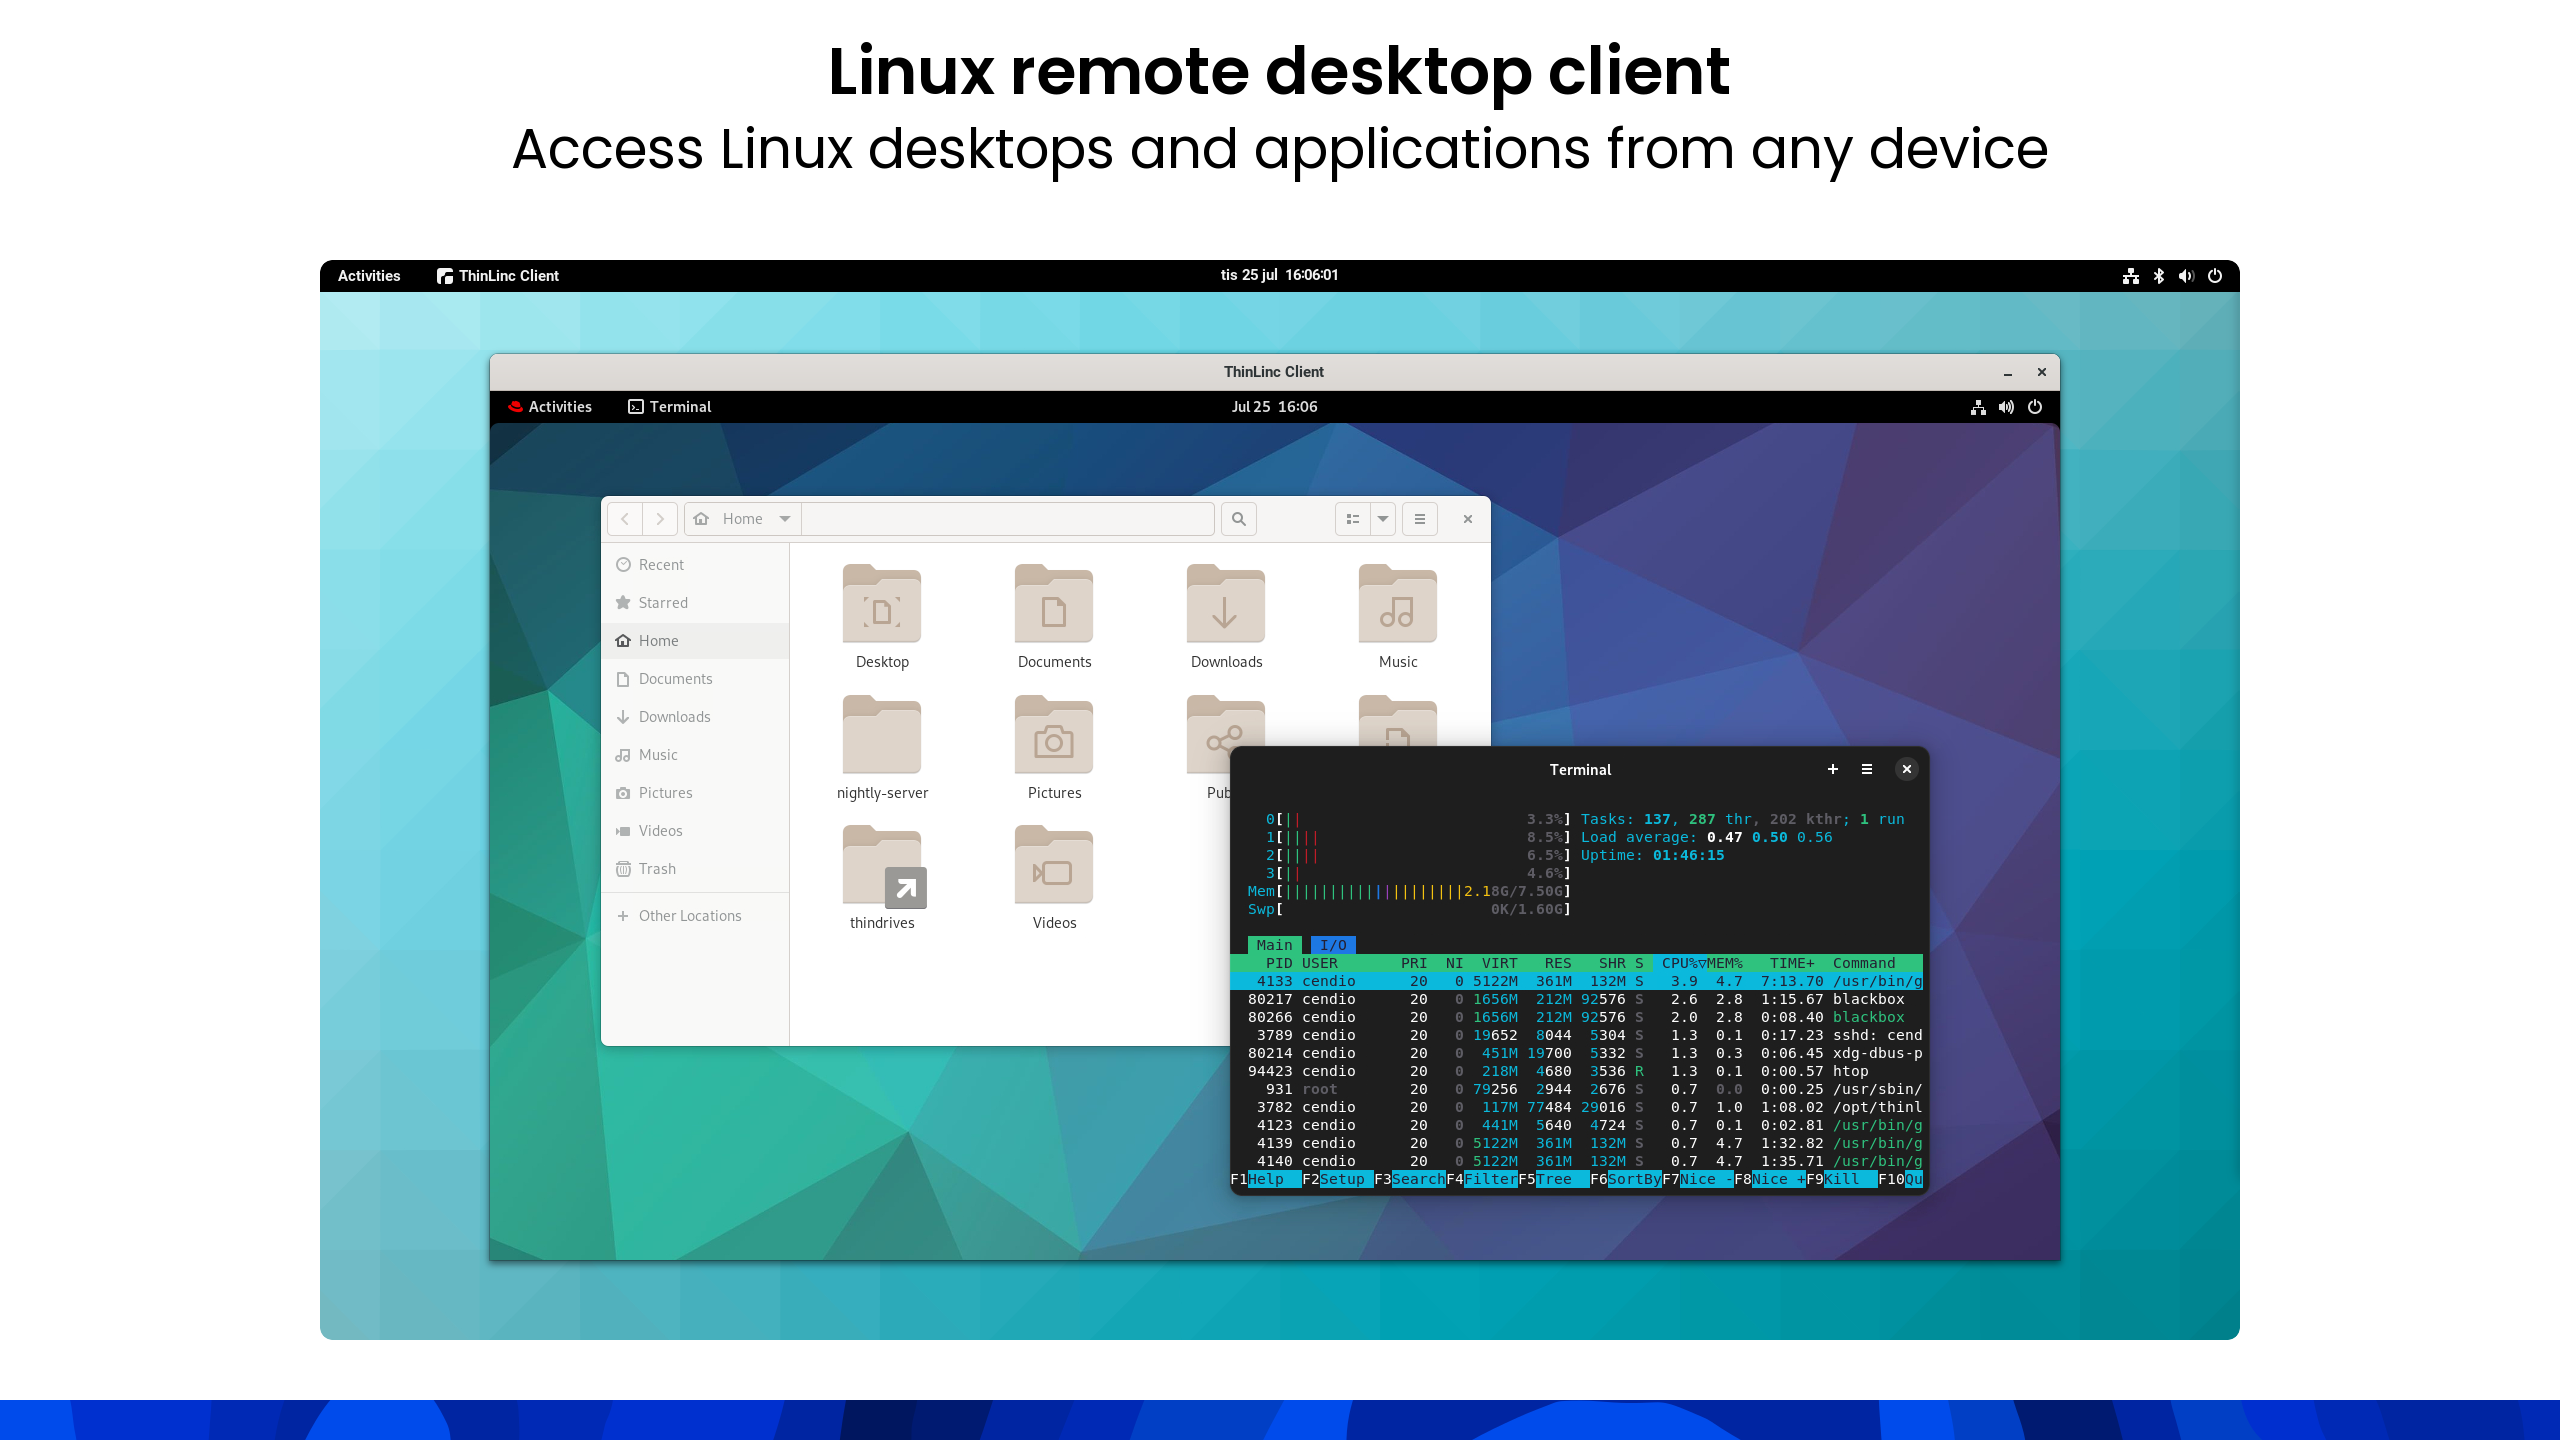Open view options dropdown arrow in Files
2560x1440 pixels.
click(x=1383, y=519)
